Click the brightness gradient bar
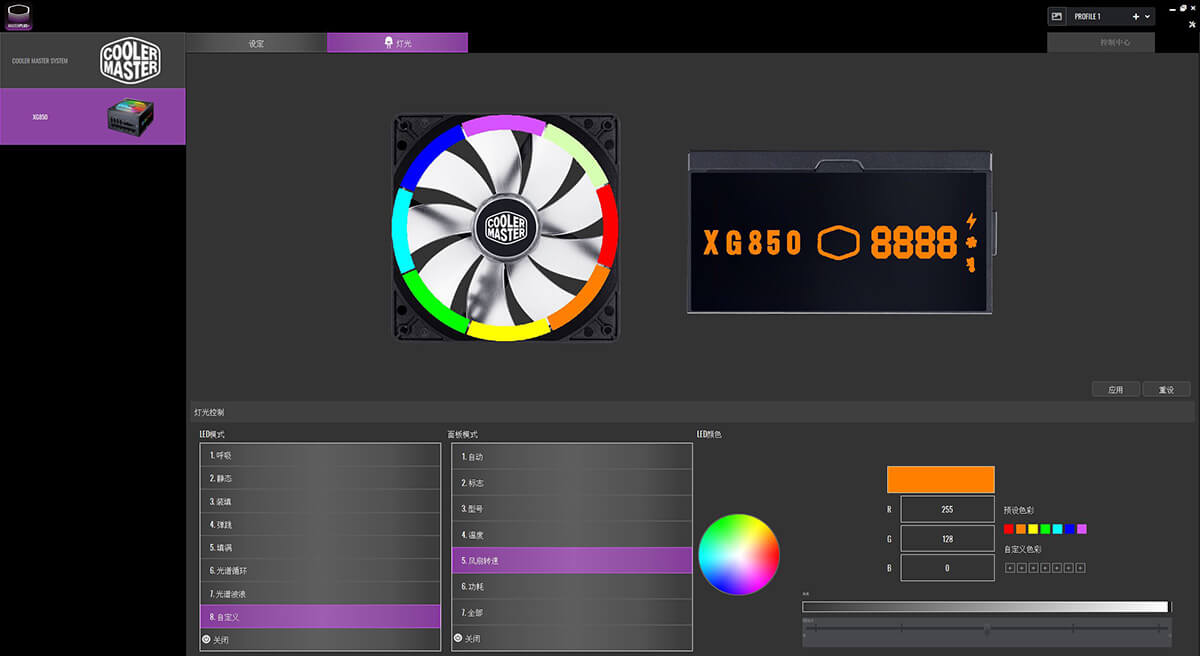 click(985, 607)
